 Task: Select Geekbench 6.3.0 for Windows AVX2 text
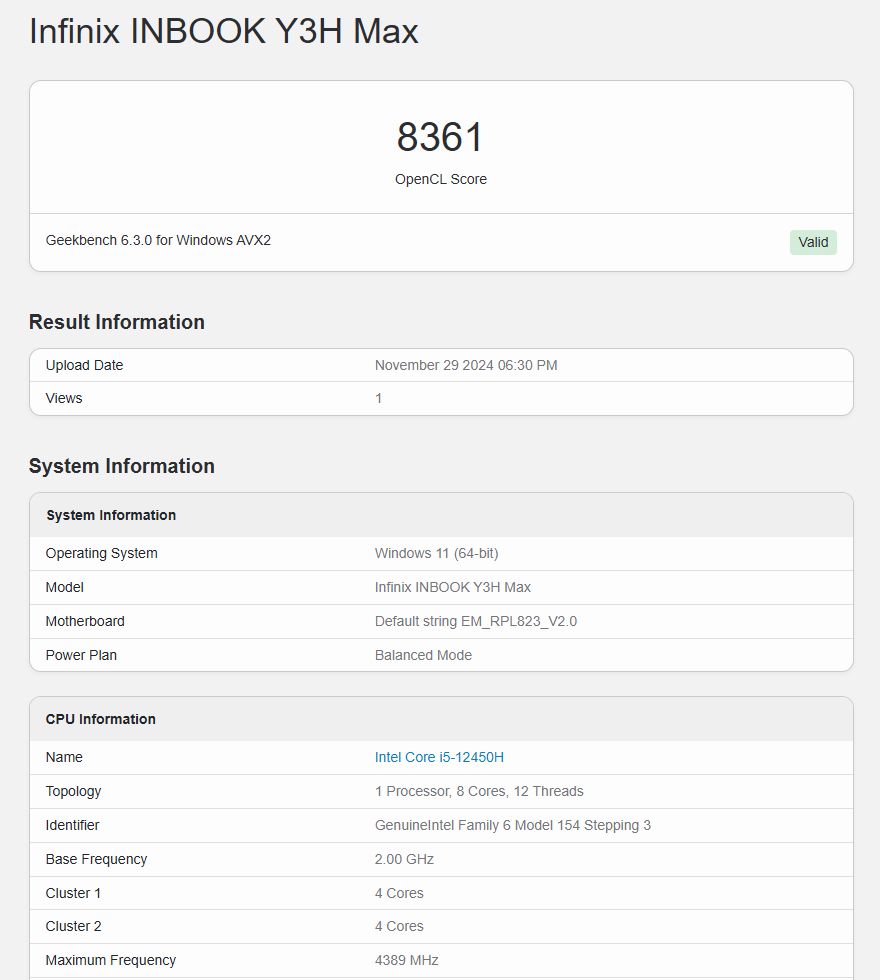[158, 240]
